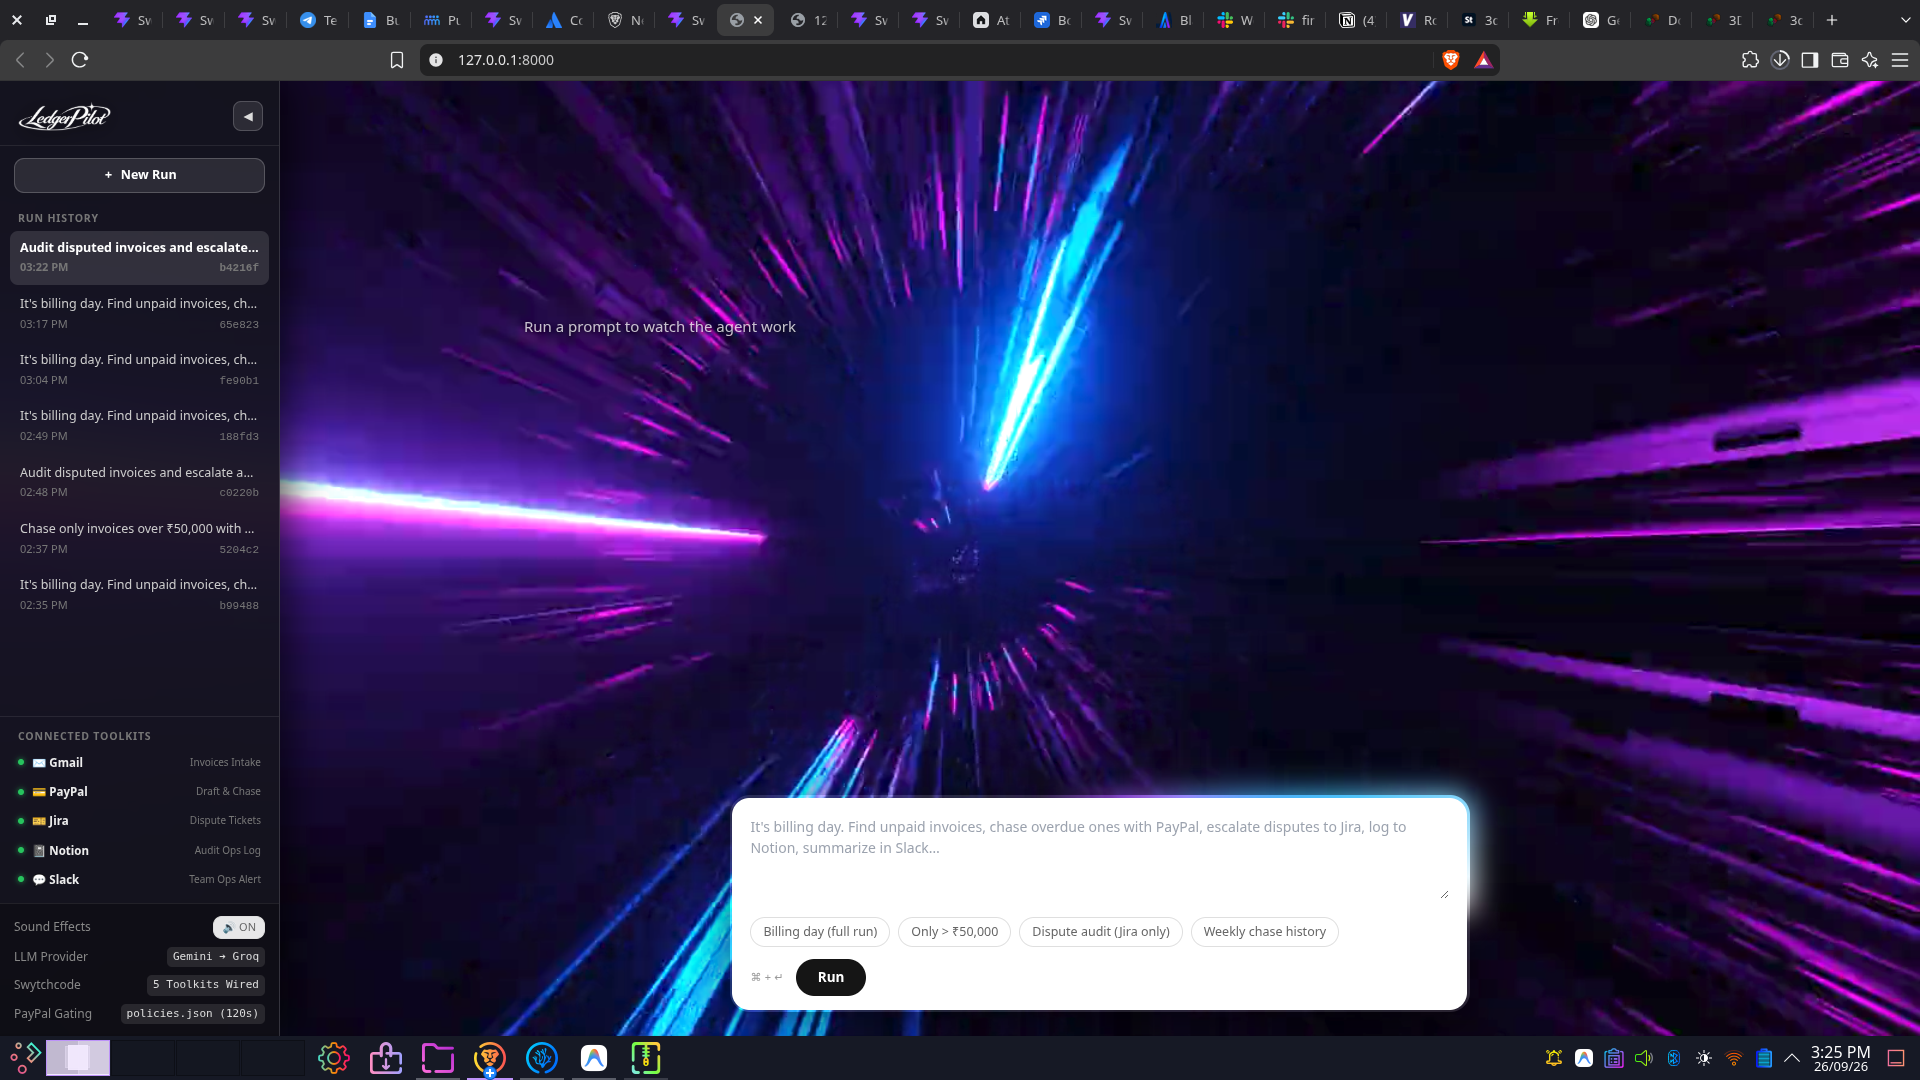Select the PayPal connected toolkit
This screenshot has height=1080, width=1920.
click(x=139, y=791)
